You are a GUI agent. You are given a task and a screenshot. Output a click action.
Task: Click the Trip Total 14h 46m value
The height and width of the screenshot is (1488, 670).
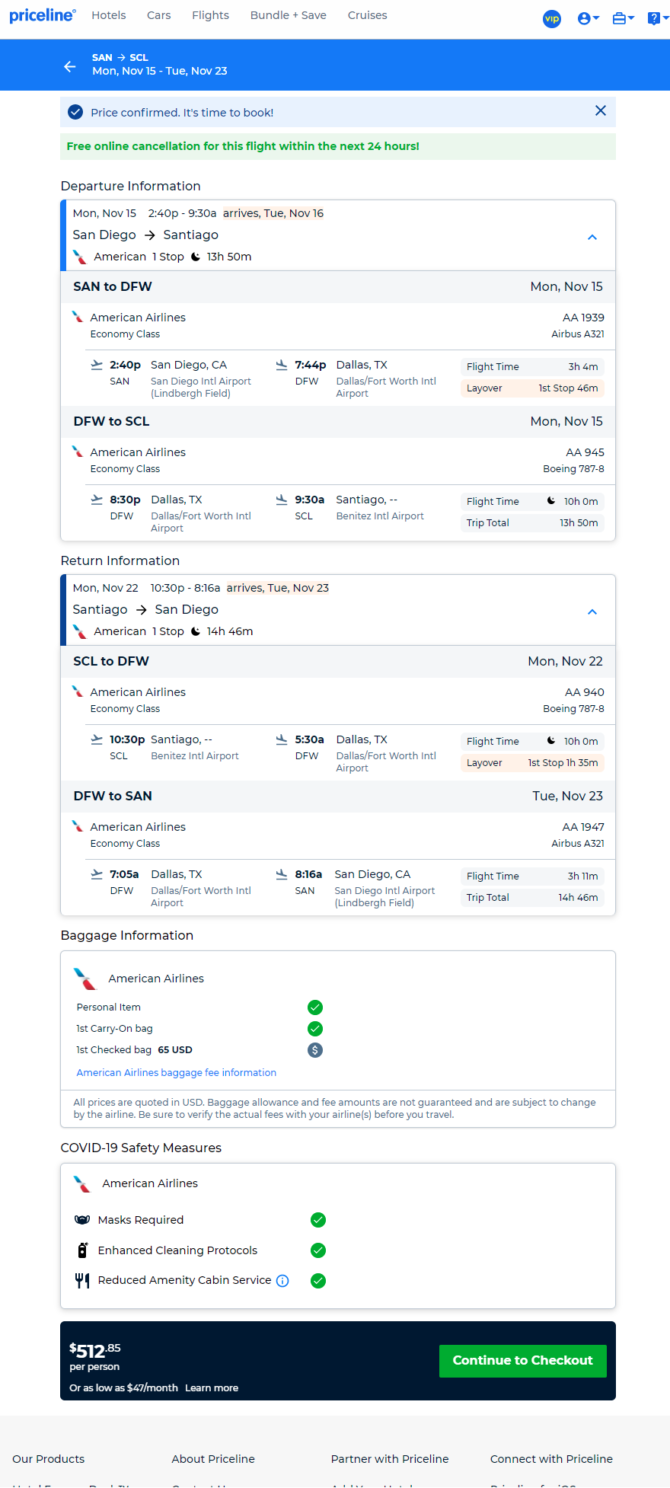point(580,898)
